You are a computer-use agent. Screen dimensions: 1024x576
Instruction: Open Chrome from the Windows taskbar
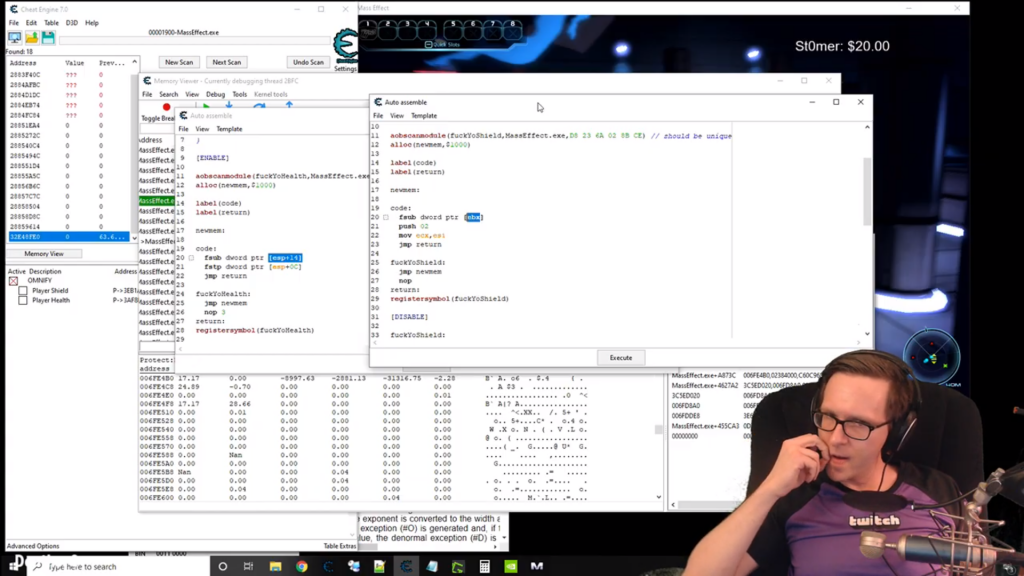point(301,566)
